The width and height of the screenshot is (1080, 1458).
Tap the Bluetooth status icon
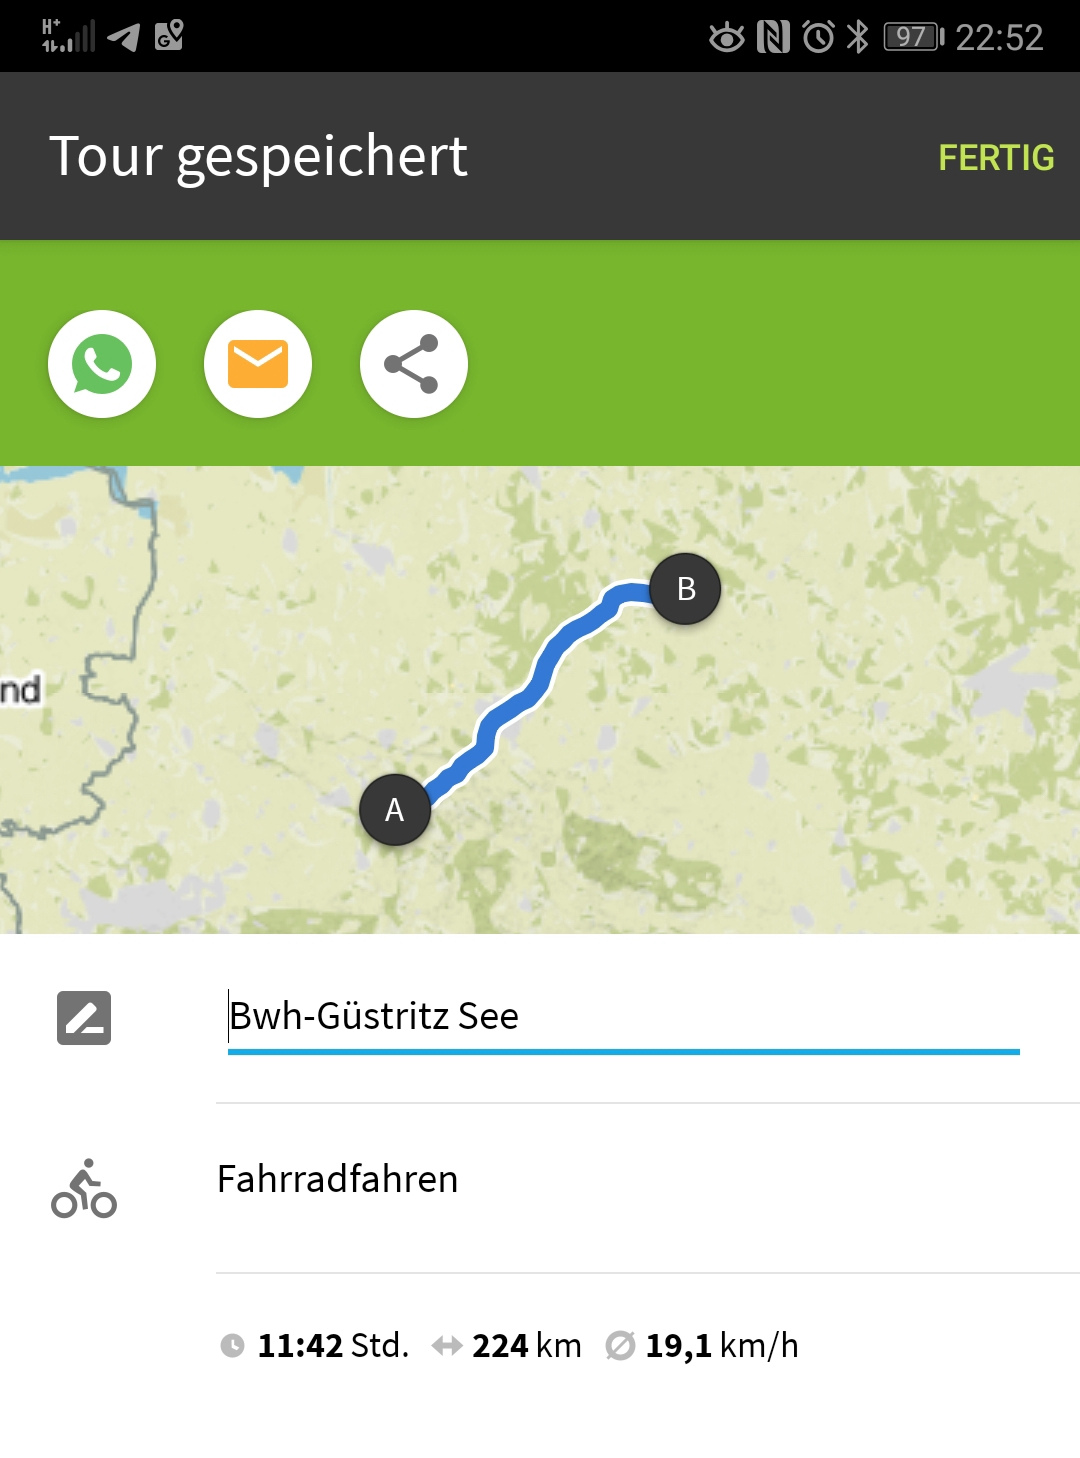click(857, 37)
